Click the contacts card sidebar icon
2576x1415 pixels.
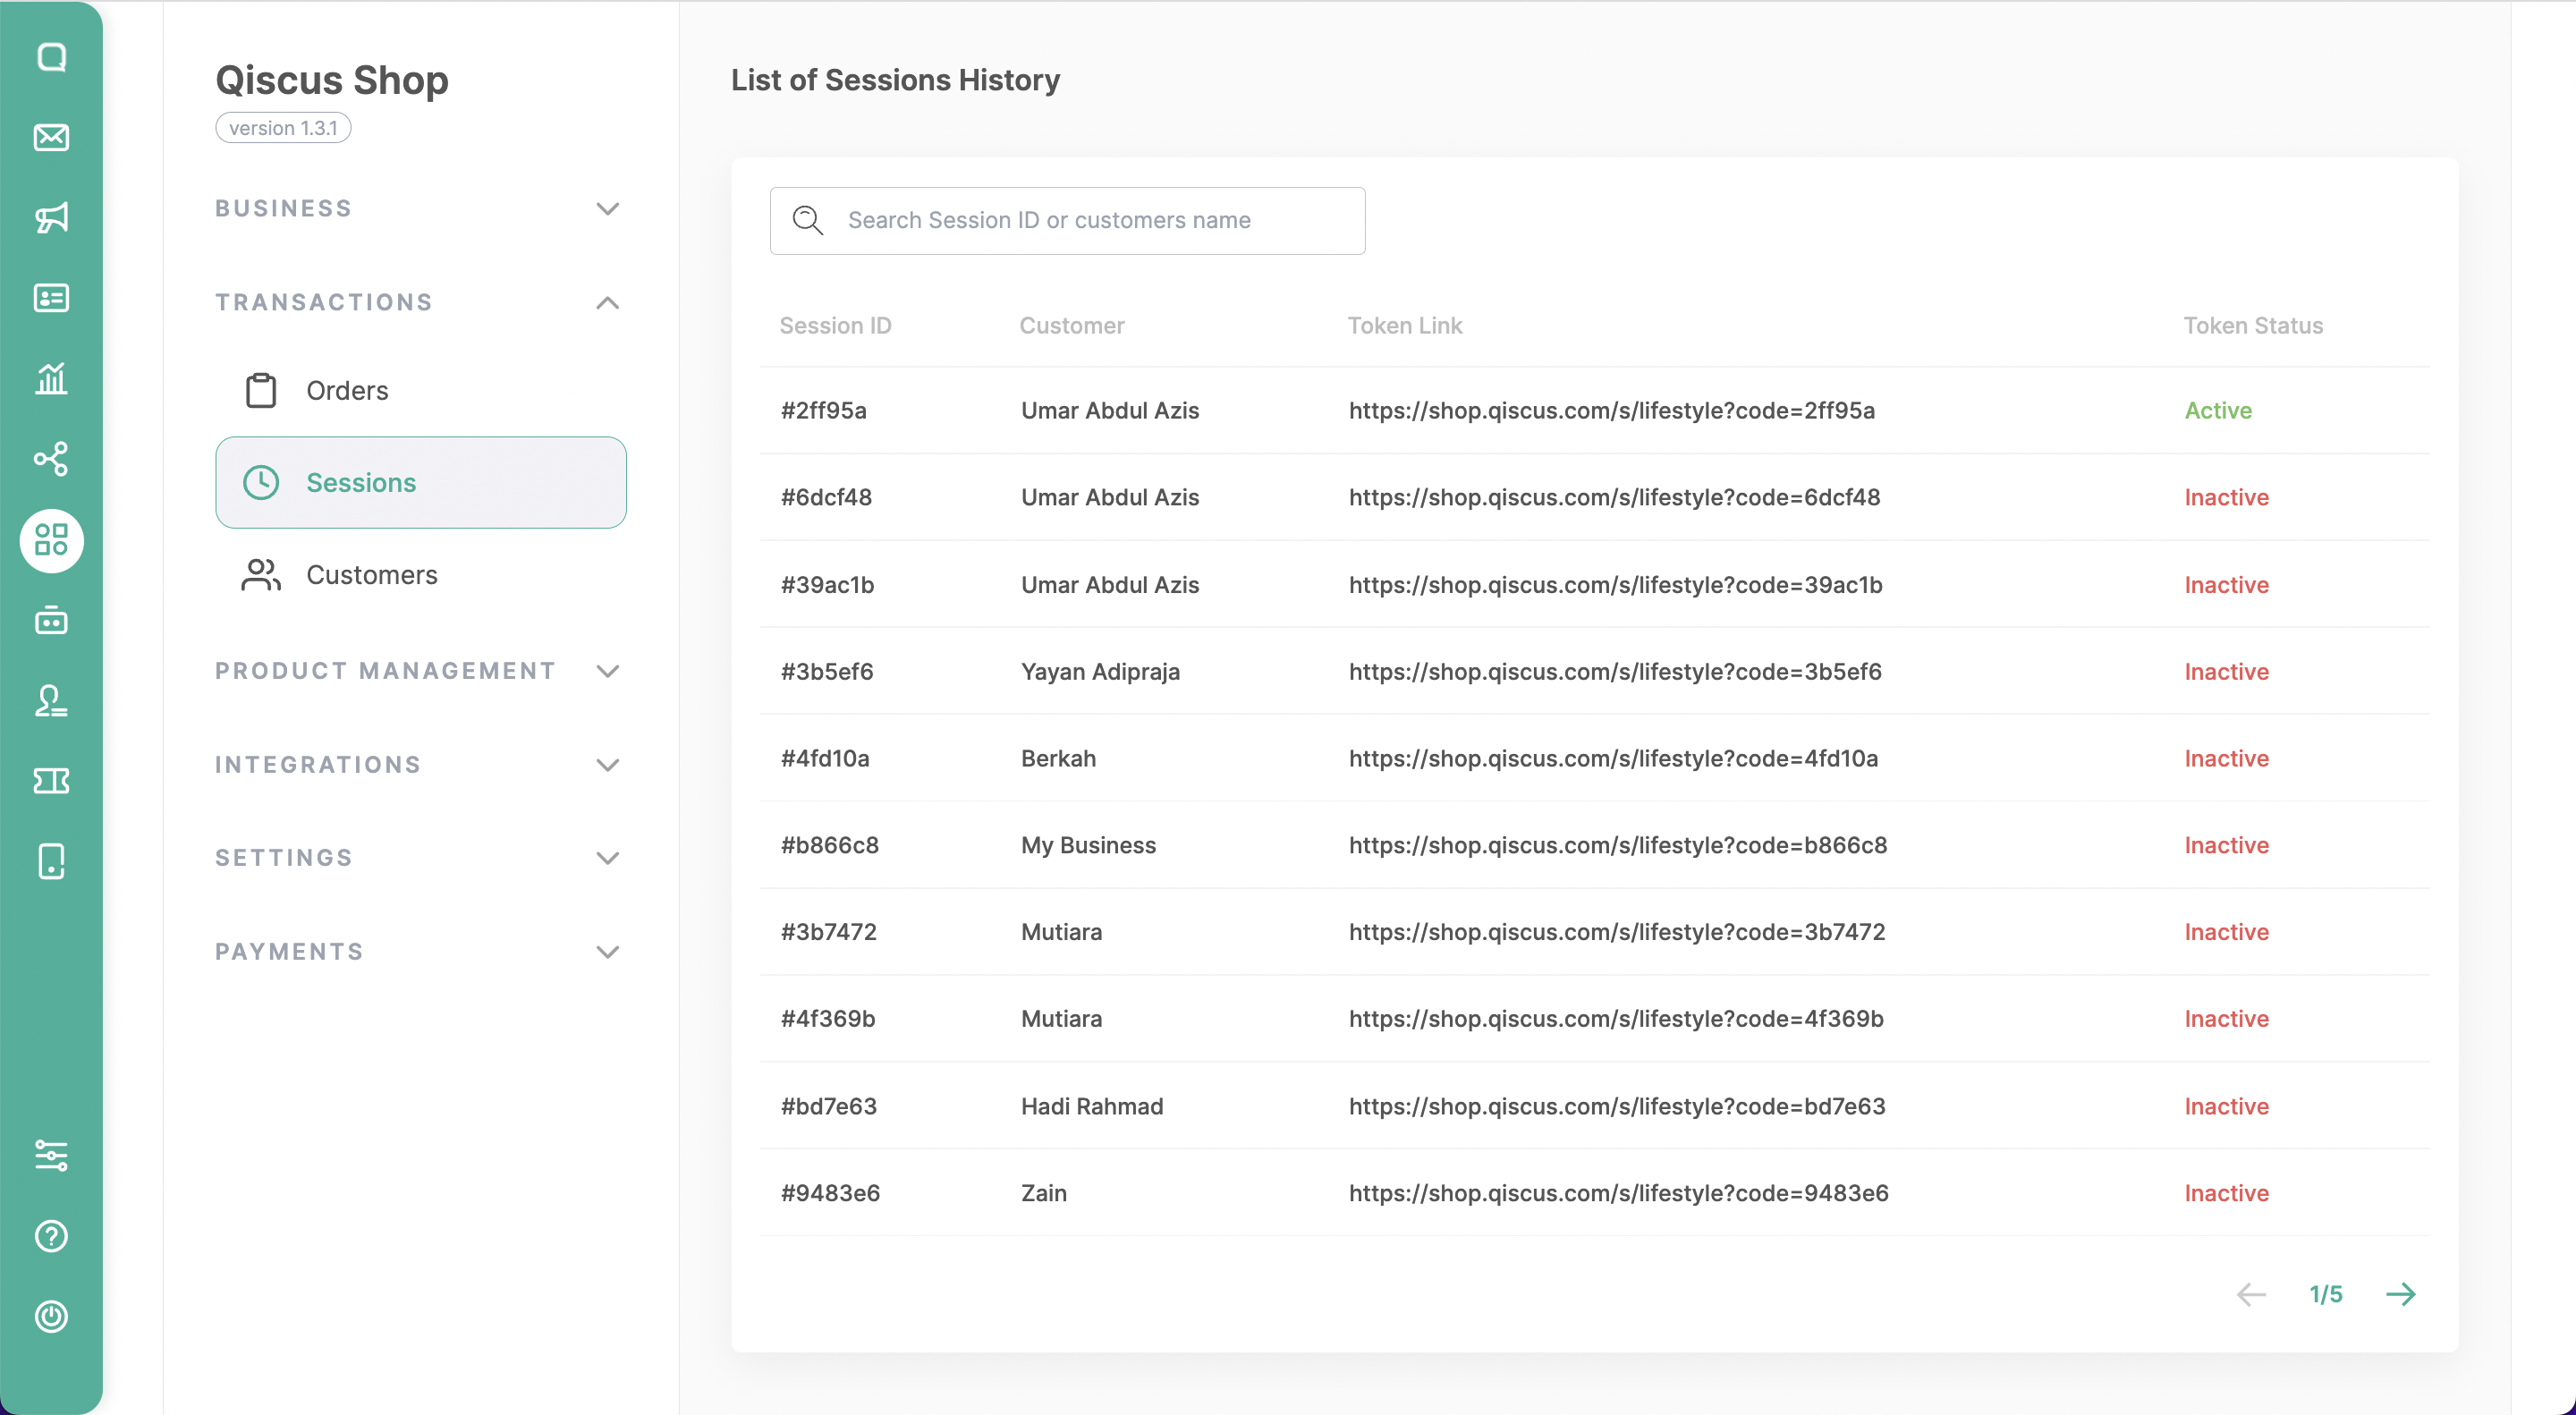(x=51, y=298)
